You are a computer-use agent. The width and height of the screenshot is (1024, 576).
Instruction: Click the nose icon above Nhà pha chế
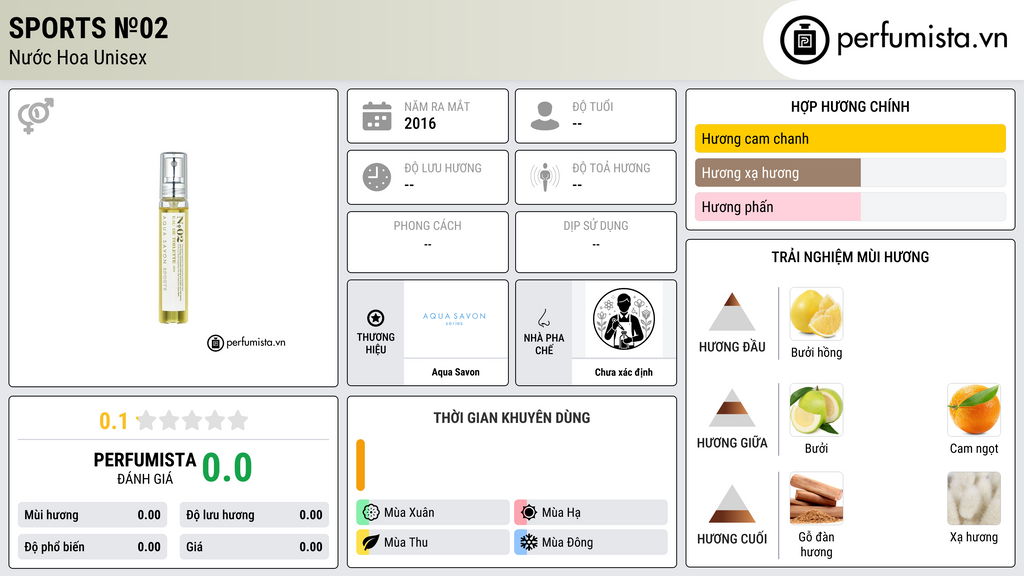point(543,318)
